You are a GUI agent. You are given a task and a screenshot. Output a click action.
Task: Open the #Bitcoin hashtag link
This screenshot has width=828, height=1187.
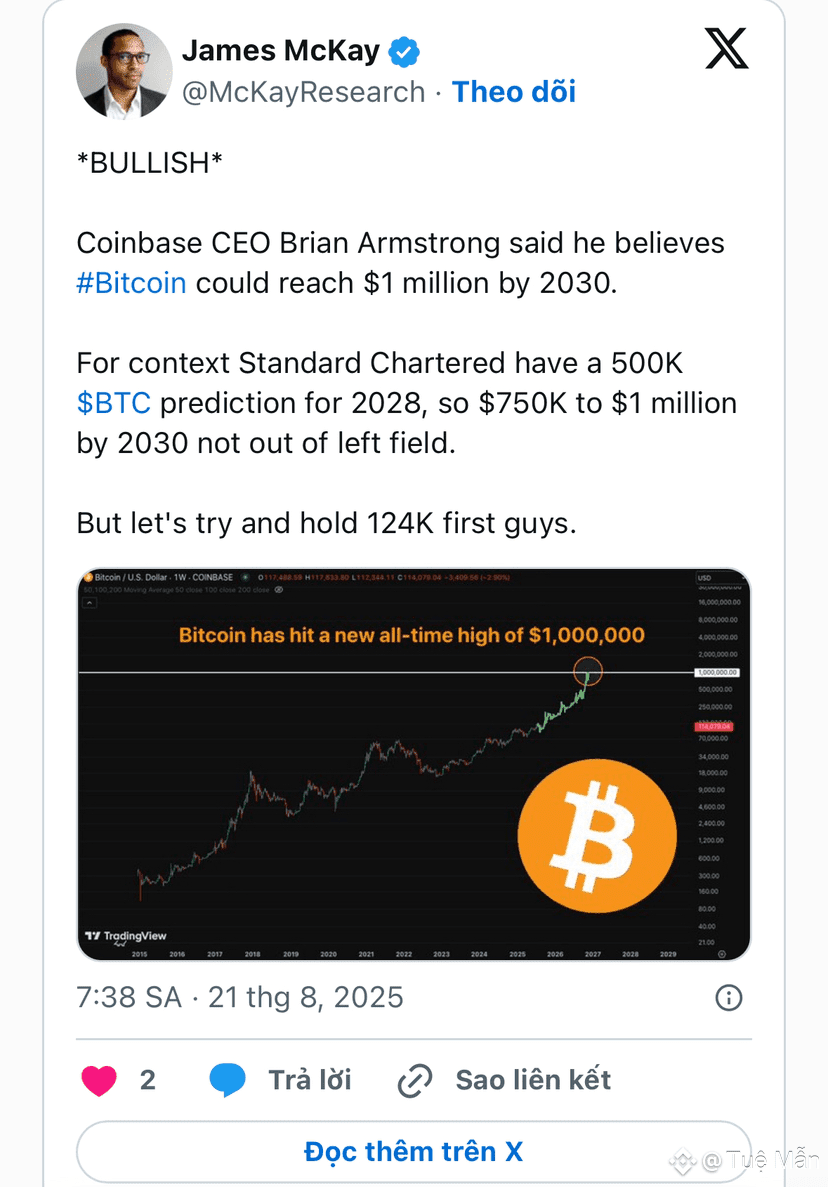coord(132,283)
